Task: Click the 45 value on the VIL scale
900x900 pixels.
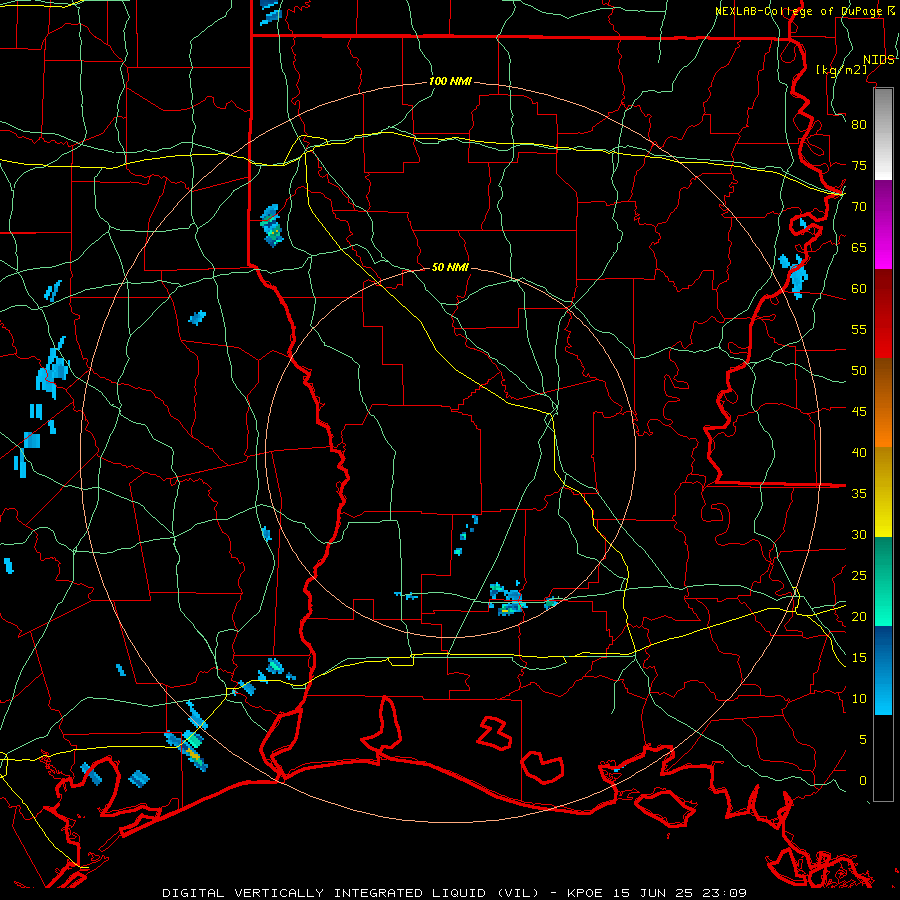Action: click(859, 412)
